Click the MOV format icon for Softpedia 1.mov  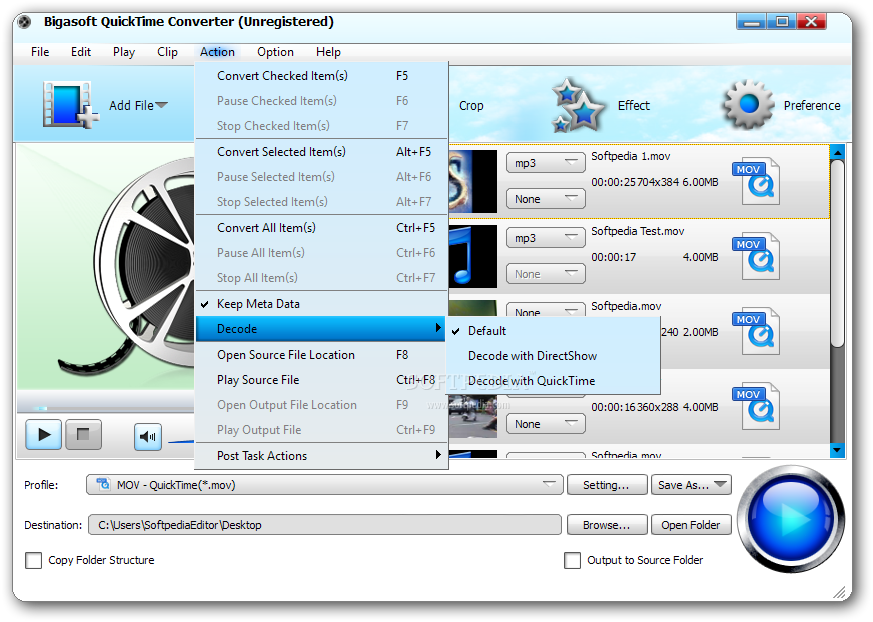[x=756, y=182]
